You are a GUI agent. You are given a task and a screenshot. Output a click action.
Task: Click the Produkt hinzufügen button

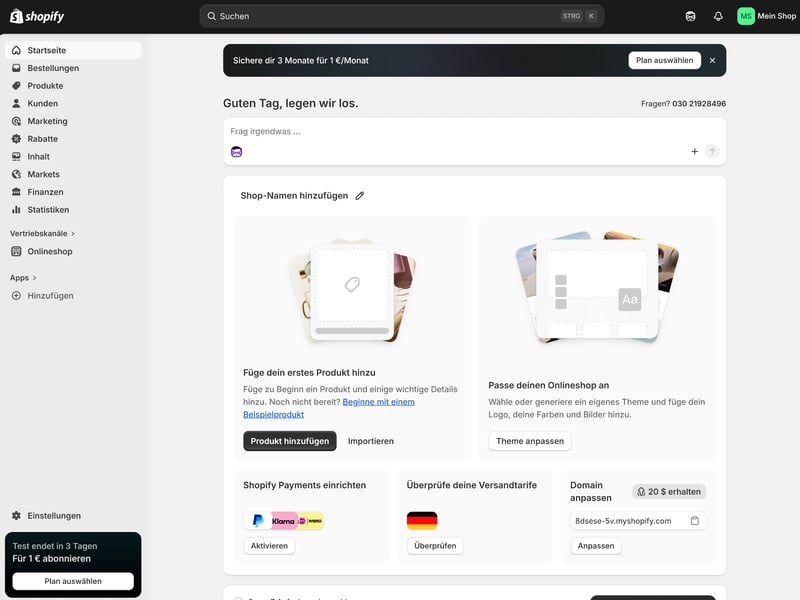pos(290,441)
